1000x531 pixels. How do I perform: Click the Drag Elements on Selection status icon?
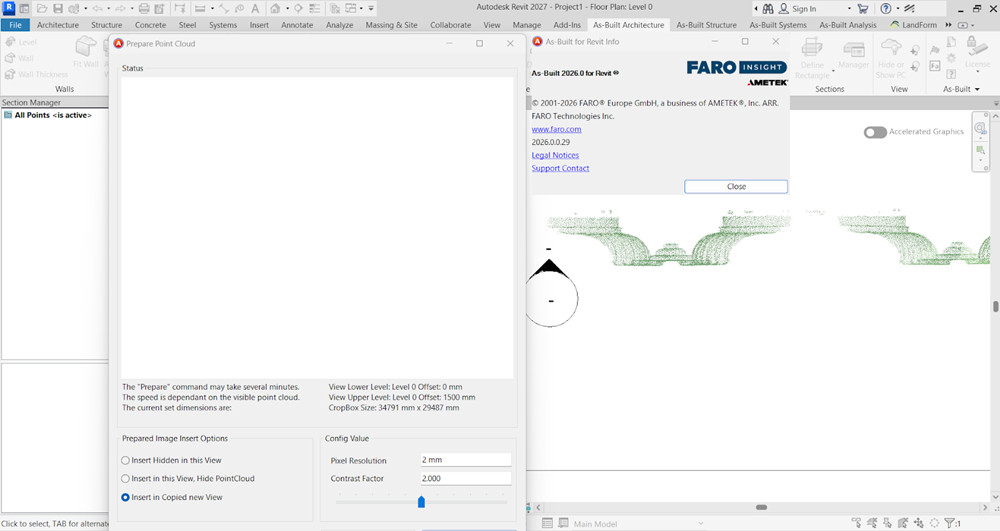click(x=919, y=523)
